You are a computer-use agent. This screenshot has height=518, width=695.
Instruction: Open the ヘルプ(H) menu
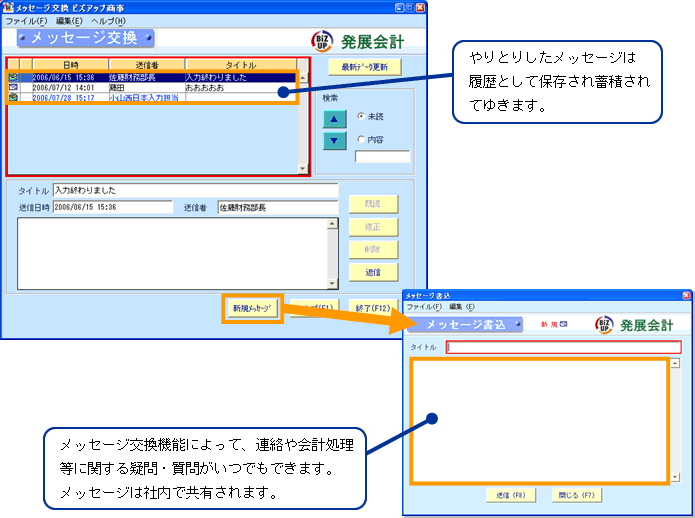pyautogui.click(x=108, y=21)
